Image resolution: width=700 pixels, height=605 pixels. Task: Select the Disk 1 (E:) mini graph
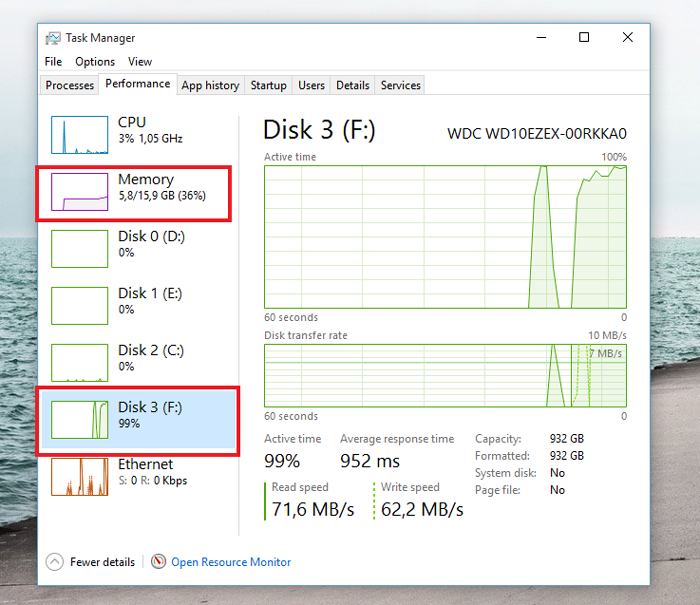[79, 306]
